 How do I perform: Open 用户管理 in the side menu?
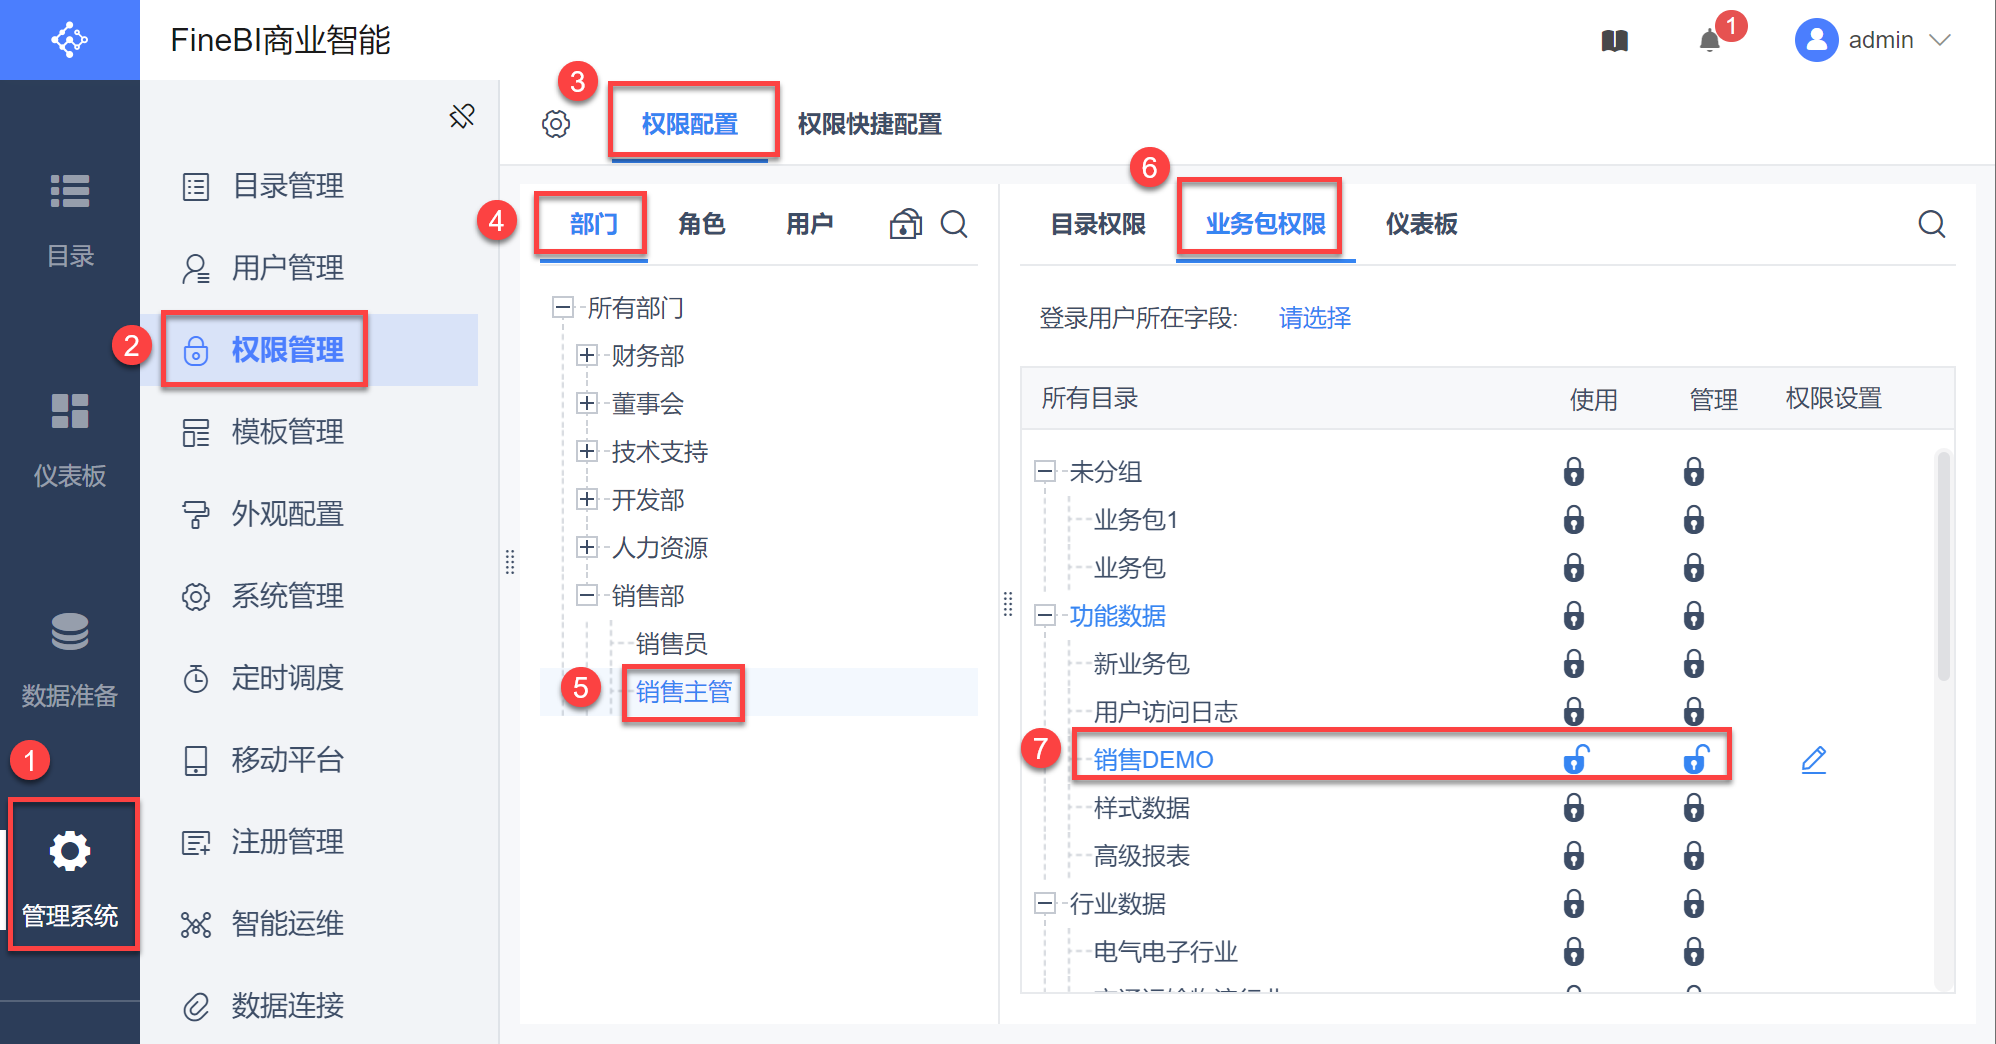[287, 268]
